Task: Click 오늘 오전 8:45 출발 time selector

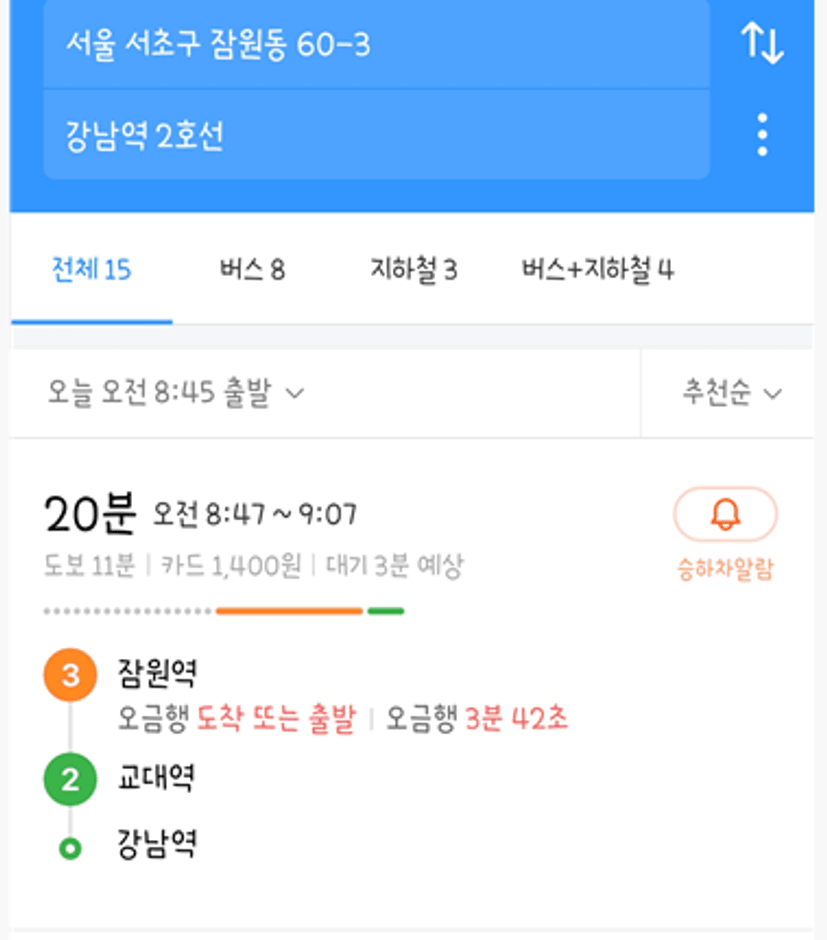Action: [176, 393]
